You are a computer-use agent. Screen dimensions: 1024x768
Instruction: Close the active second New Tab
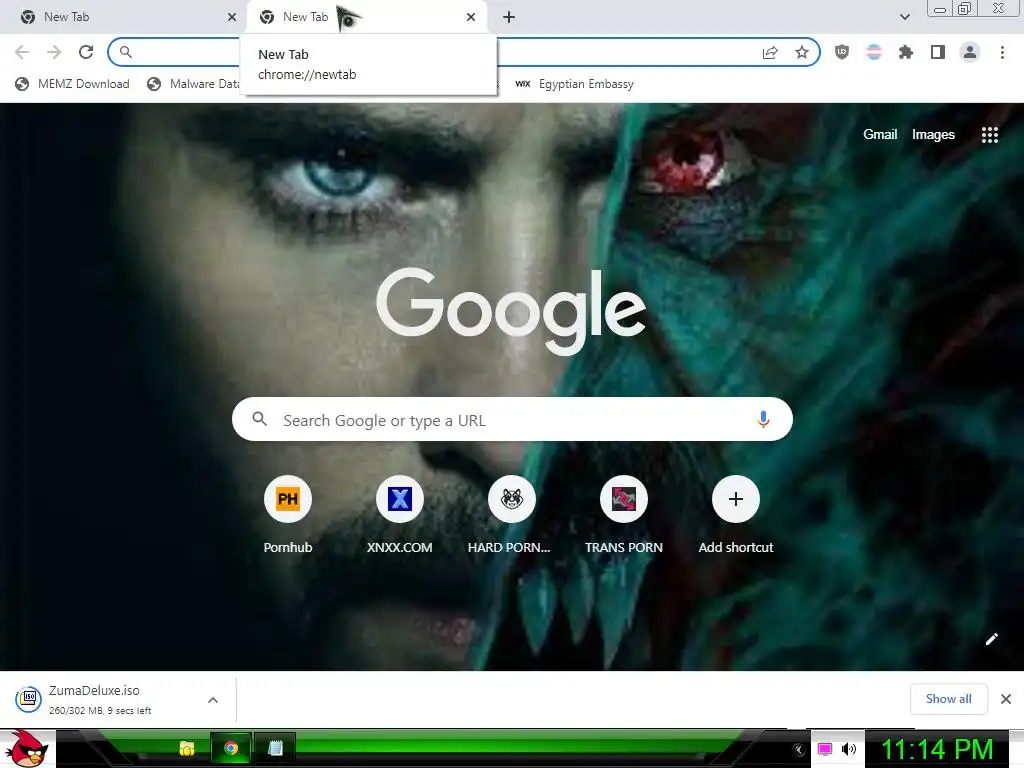(471, 17)
